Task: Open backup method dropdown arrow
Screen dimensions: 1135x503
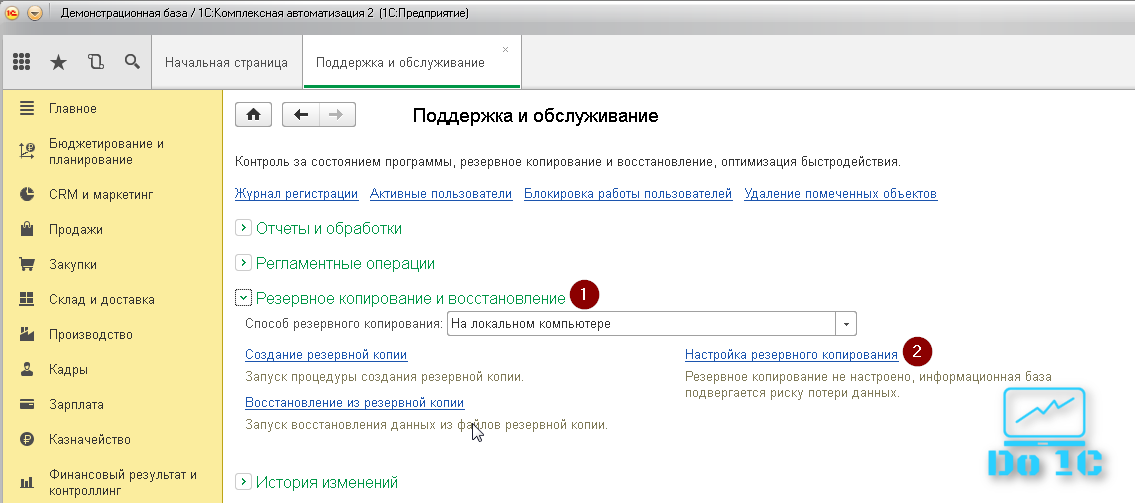Action: point(847,324)
